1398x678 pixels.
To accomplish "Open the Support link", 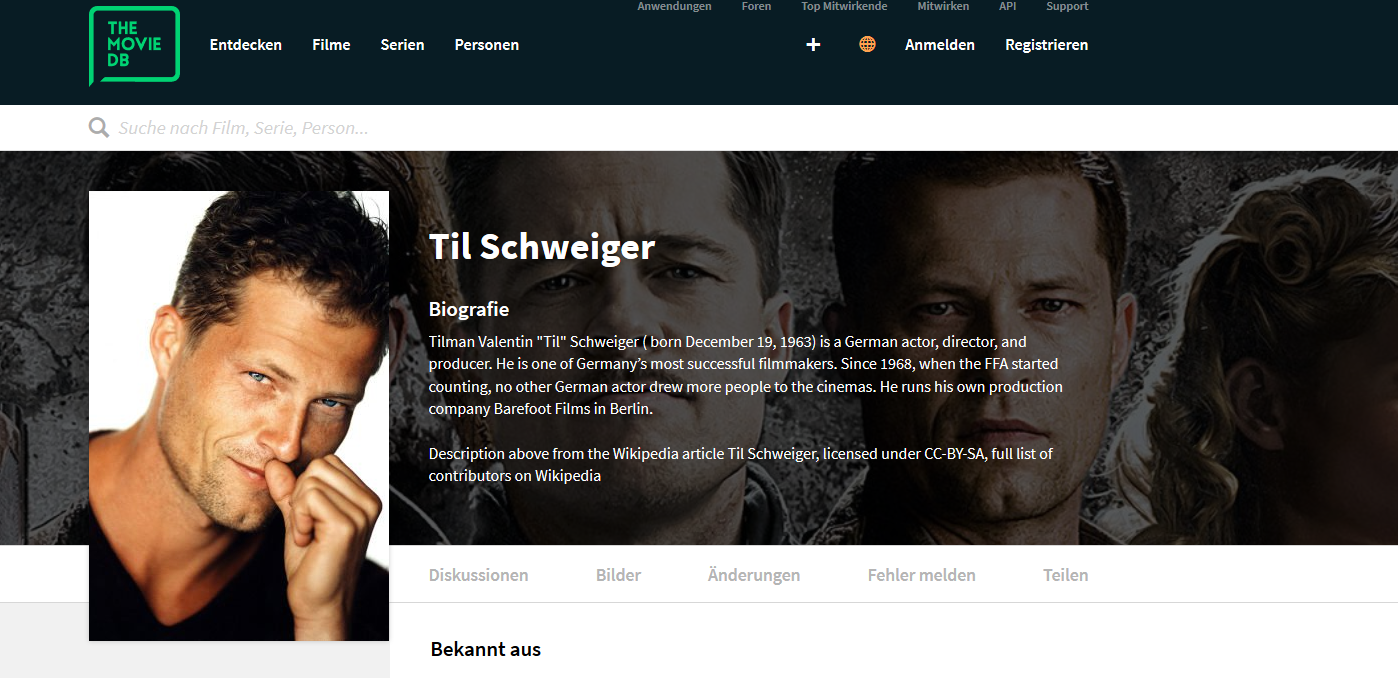I will [1067, 6].
